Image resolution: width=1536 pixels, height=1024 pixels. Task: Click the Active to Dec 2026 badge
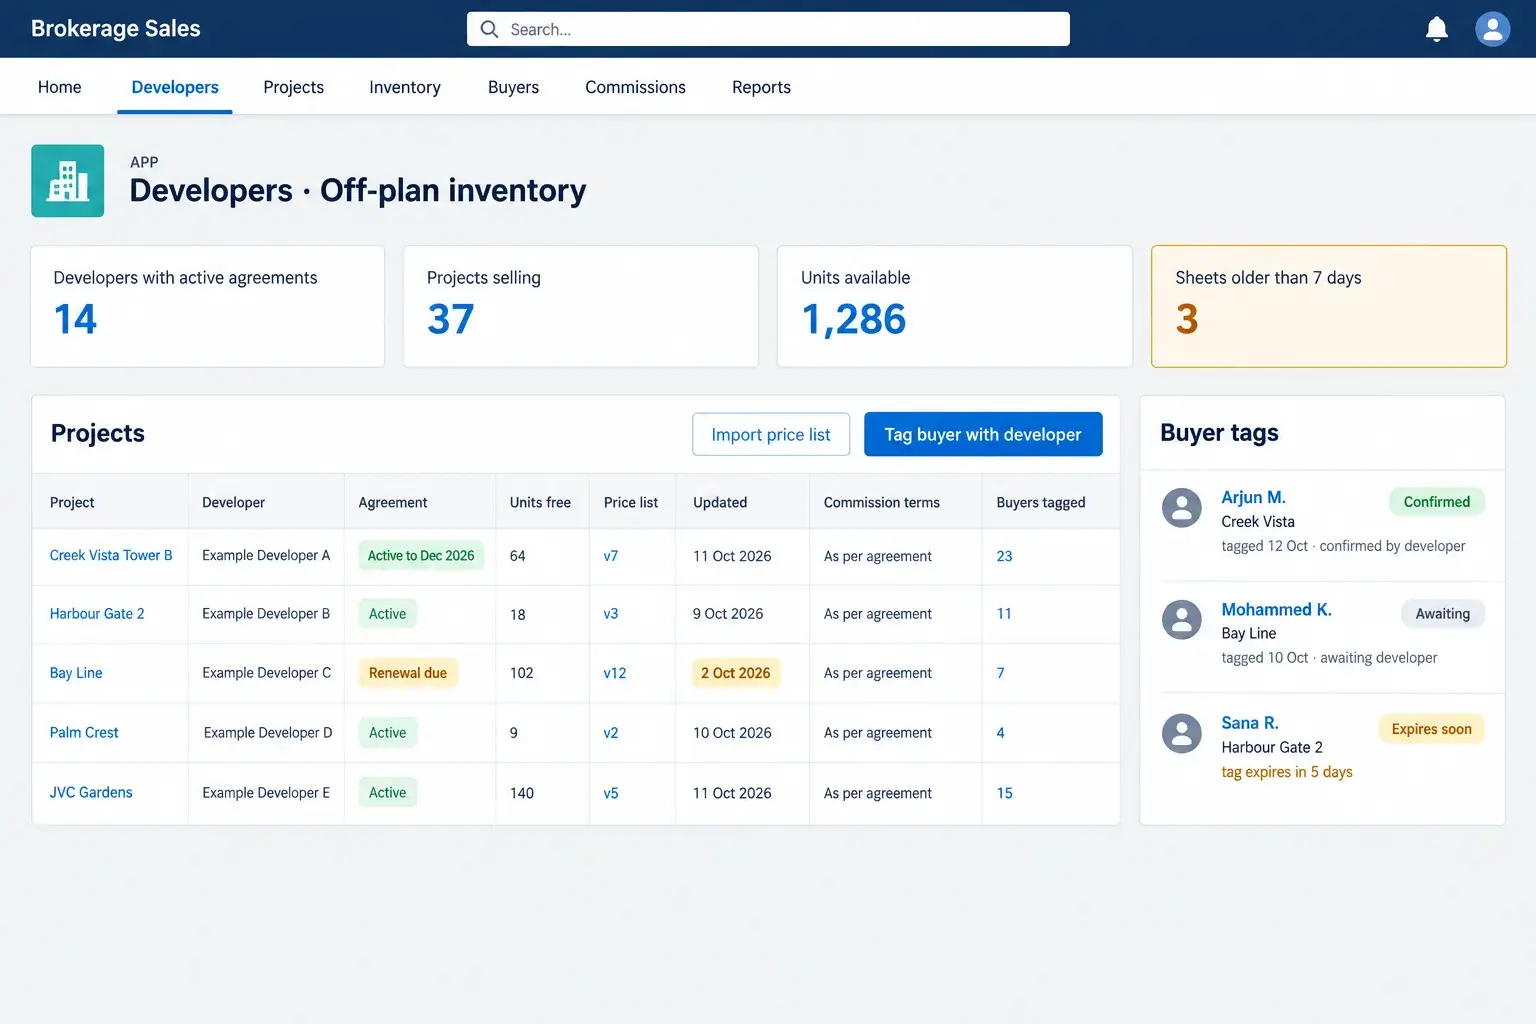coord(421,556)
